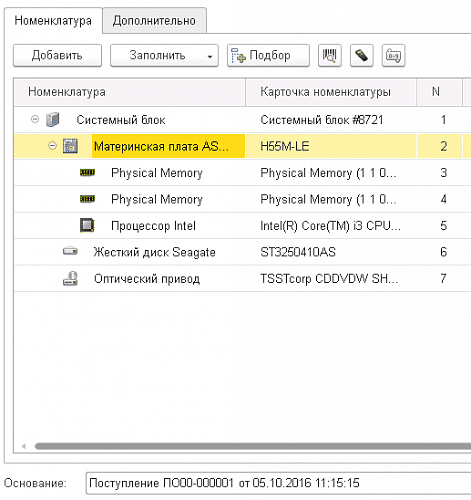Select the Системный блок row name

coord(121,120)
